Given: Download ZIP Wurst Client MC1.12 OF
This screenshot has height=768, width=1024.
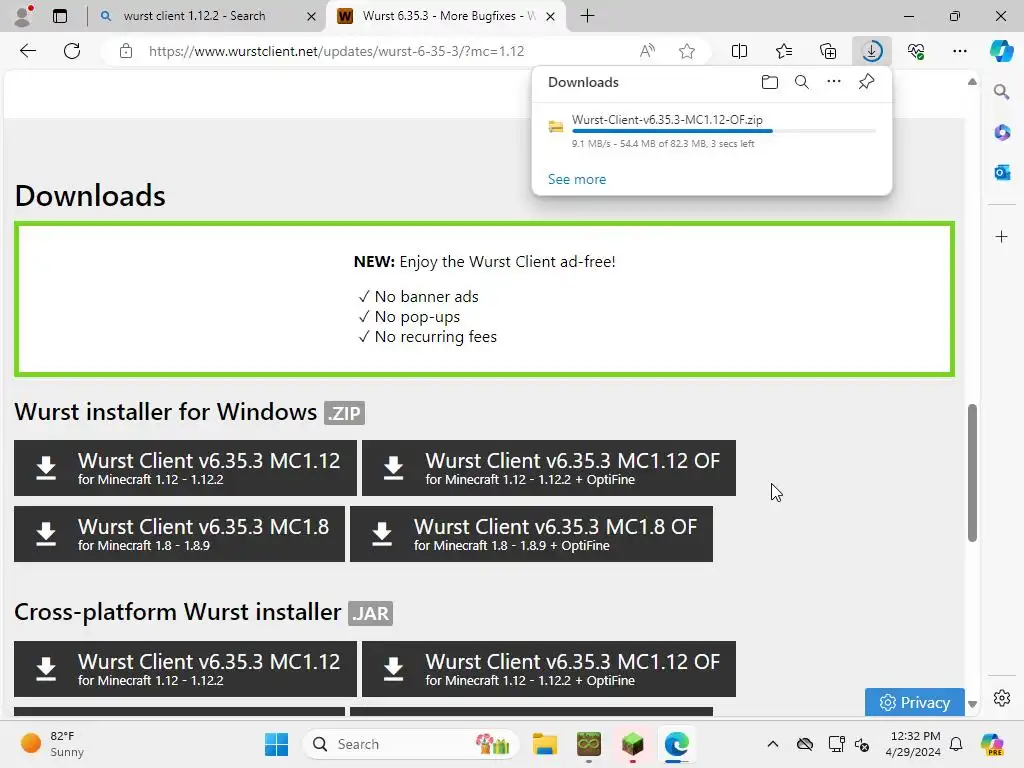Looking at the screenshot, I should tap(549, 468).
